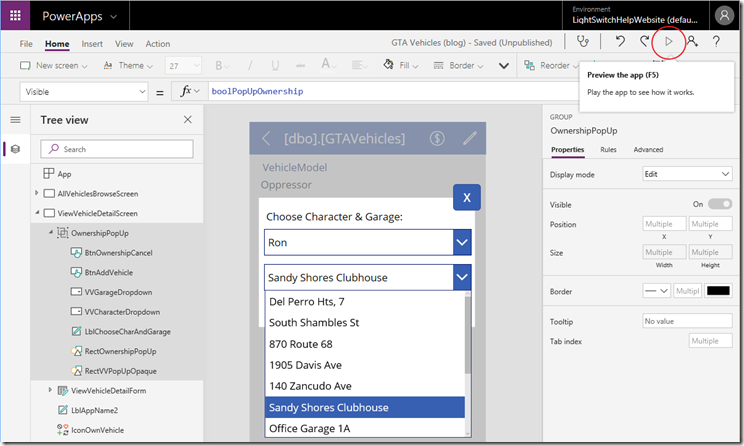Open the View tab

124,44
